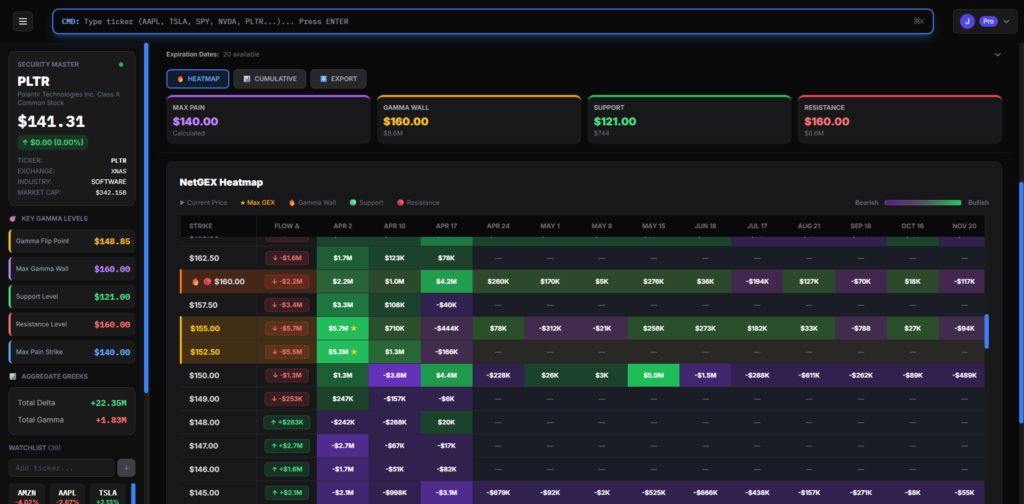Click the sidebar vertical scrollbar

tap(146, 217)
